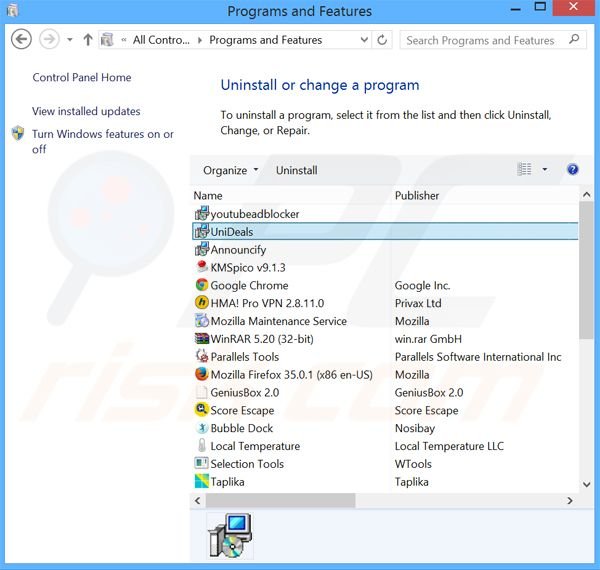Screen dimensions: 600x570
Task: Click the All Contro... breadcrumb segment
Action: point(161,40)
